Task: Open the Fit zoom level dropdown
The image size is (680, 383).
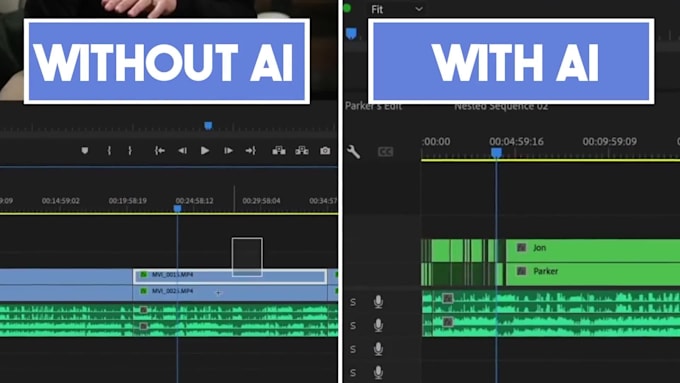Action: click(x=396, y=9)
